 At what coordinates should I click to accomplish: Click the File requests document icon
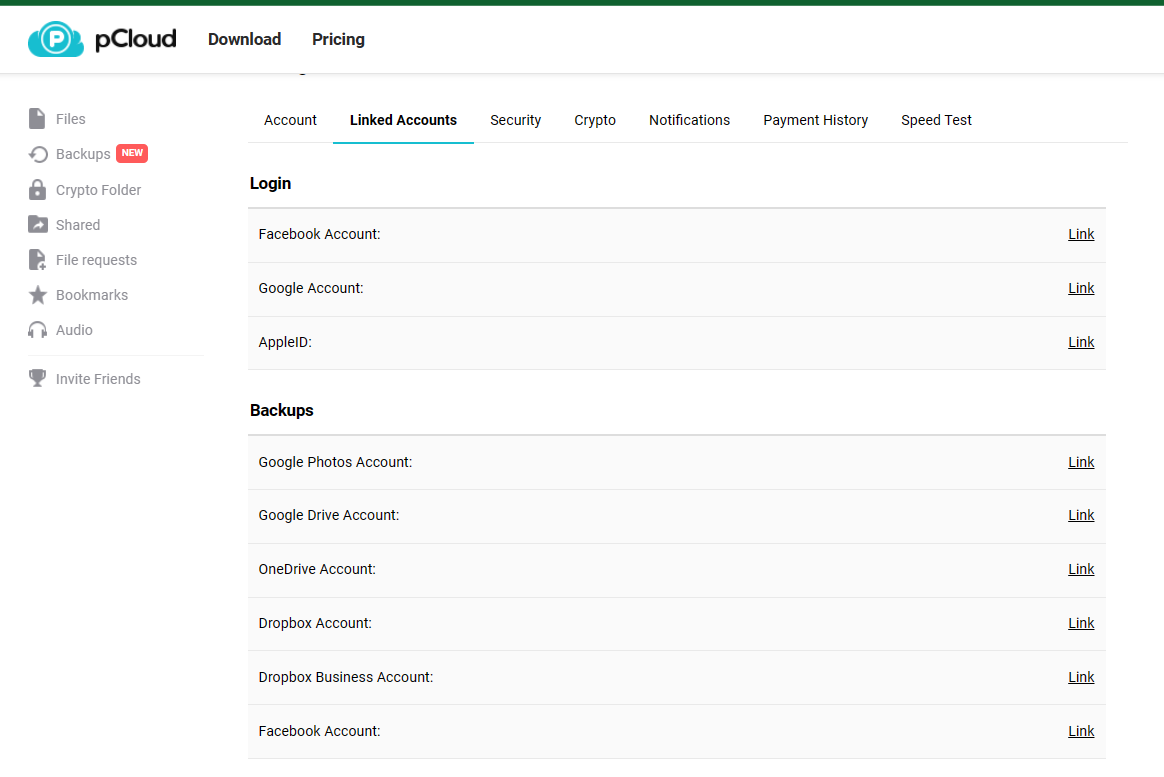[37, 260]
